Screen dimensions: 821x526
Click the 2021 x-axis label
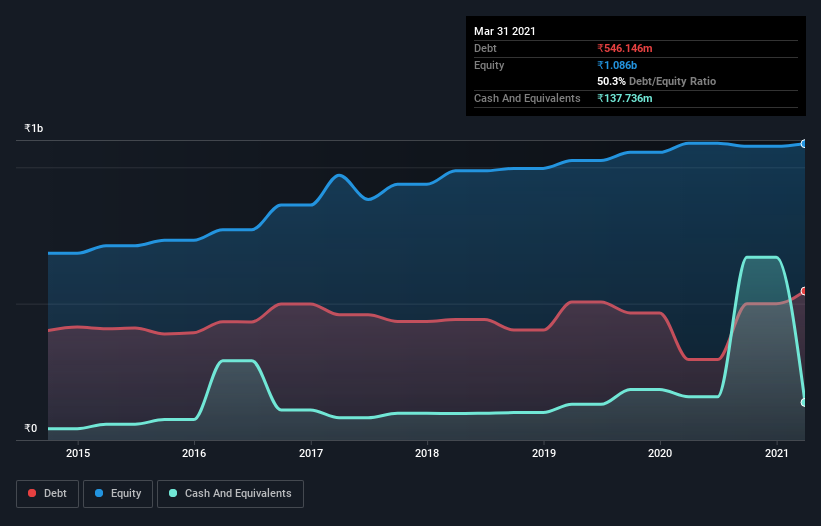click(777, 453)
